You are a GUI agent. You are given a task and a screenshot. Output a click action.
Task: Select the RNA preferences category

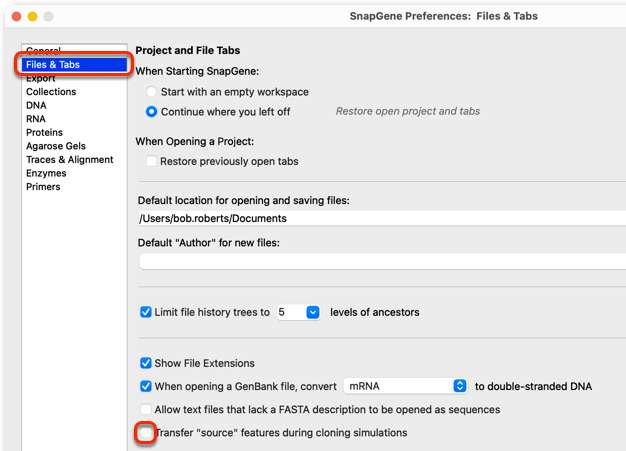(x=36, y=119)
